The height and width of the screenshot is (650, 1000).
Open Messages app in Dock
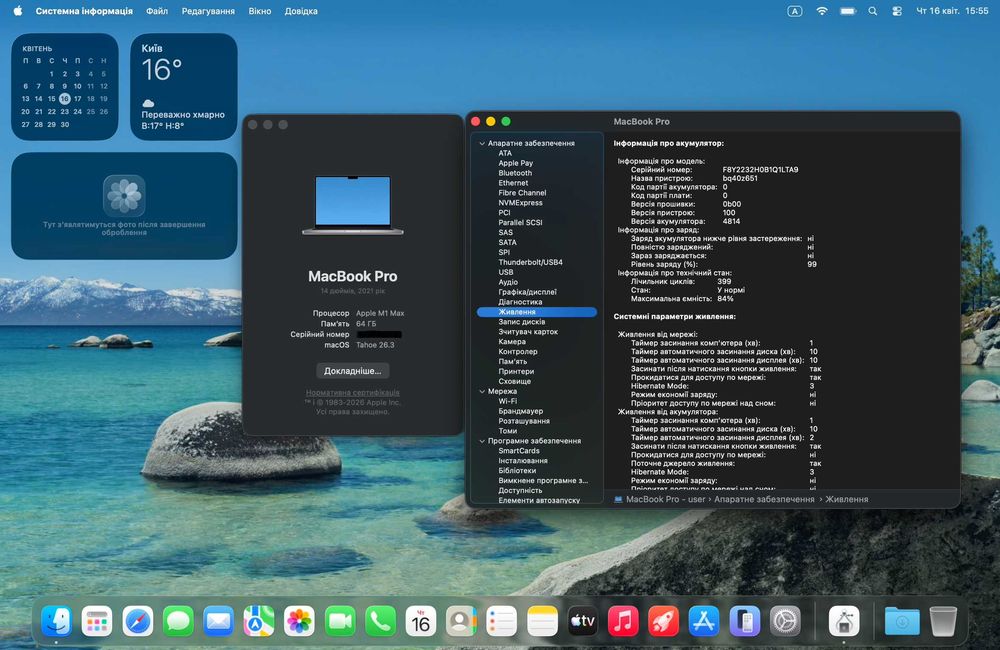(x=178, y=621)
